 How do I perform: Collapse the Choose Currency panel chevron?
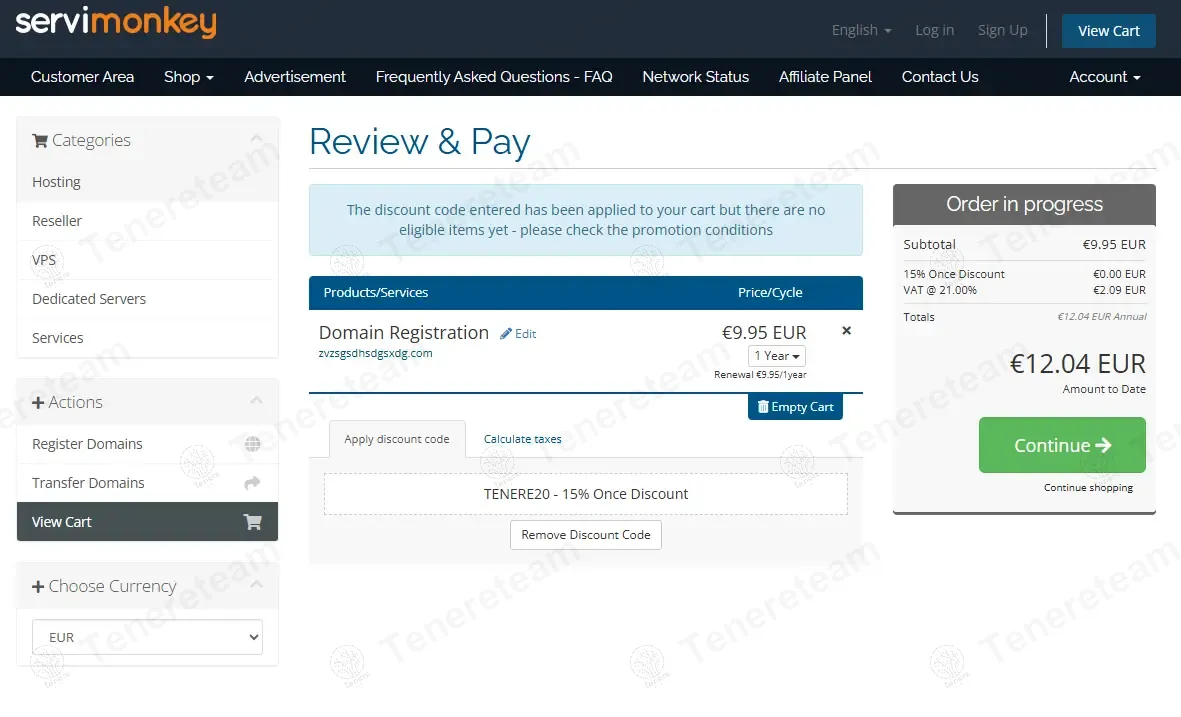pyautogui.click(x=256, y=586)
